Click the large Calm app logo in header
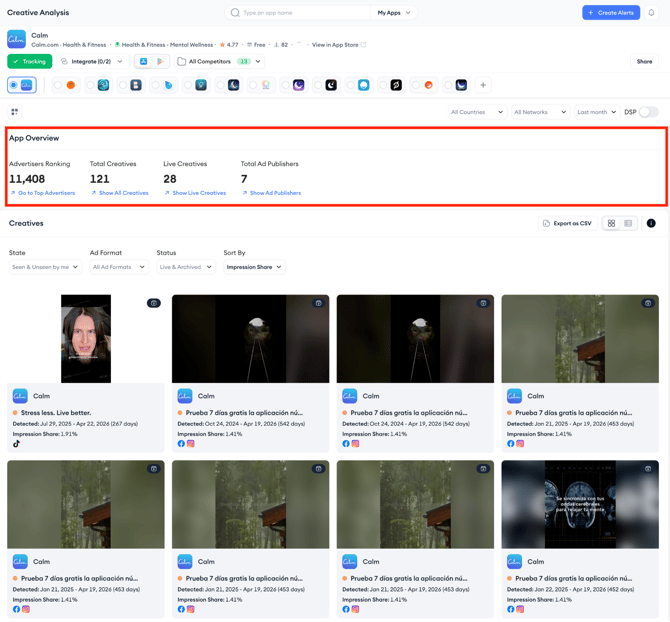The height and width of the screenshot is (622, 670). click(x=17, y=39)
